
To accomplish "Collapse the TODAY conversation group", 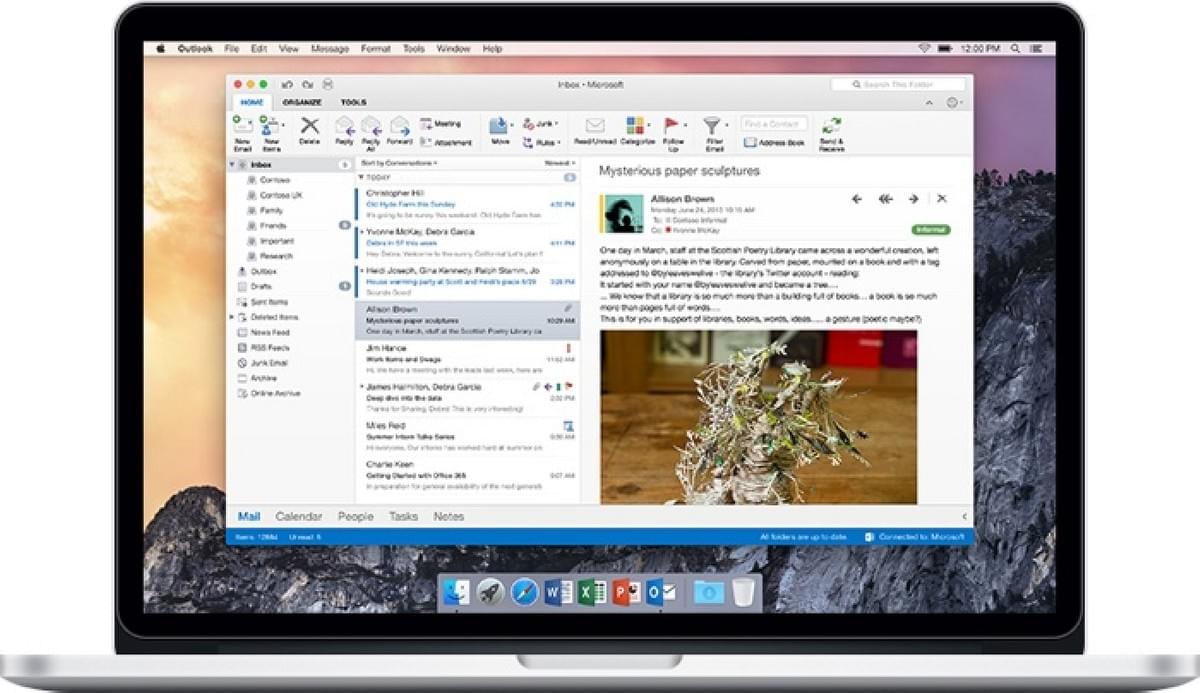I will point(362,176).
